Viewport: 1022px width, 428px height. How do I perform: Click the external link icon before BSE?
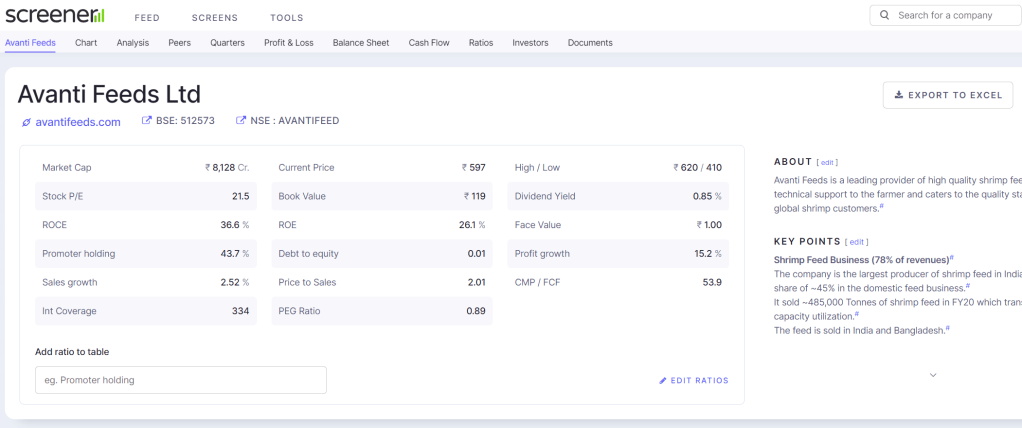coord(147,121)
